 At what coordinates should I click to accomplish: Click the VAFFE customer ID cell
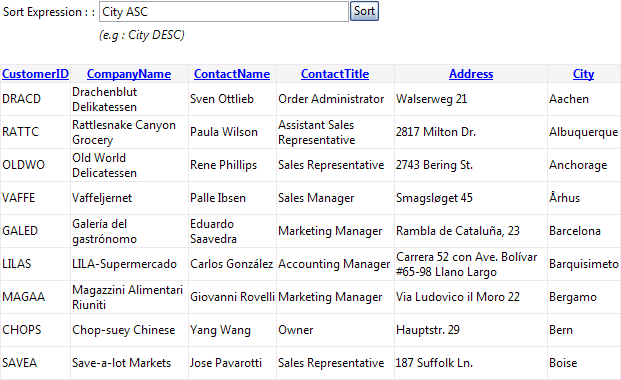pyautogui.click(x=35, y=198)
